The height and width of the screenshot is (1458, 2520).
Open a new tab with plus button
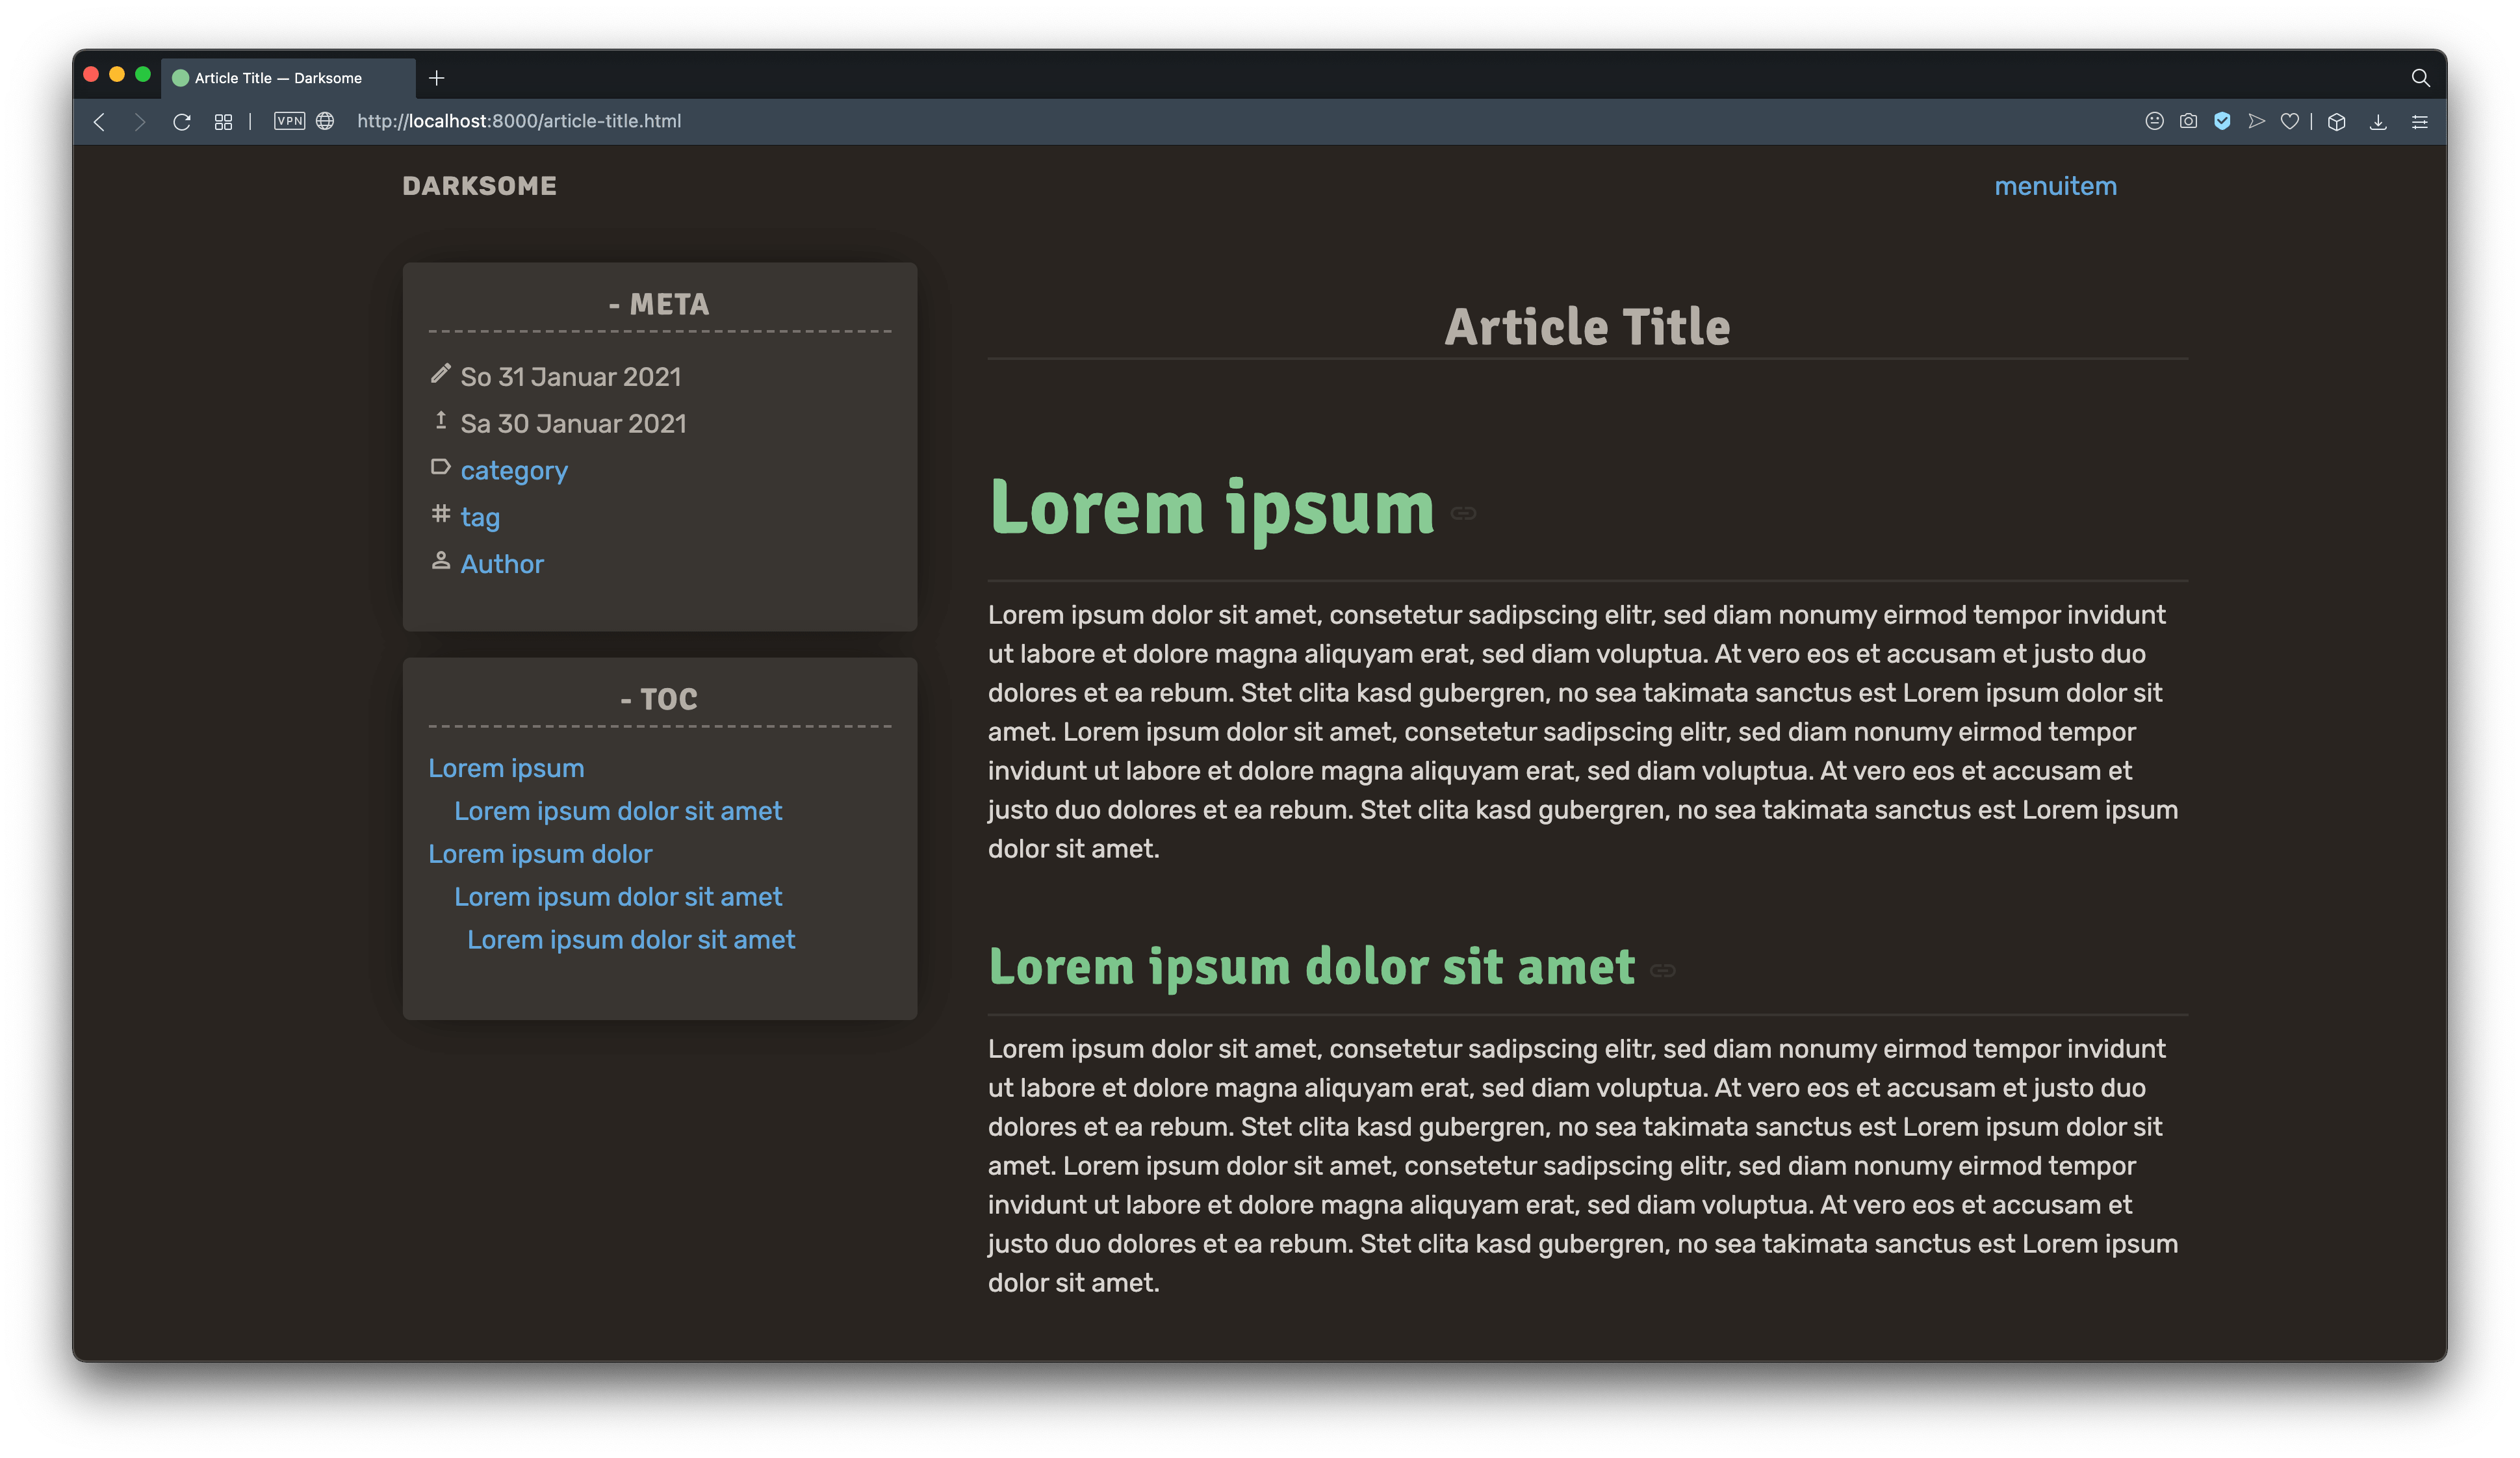click(436, 78)
